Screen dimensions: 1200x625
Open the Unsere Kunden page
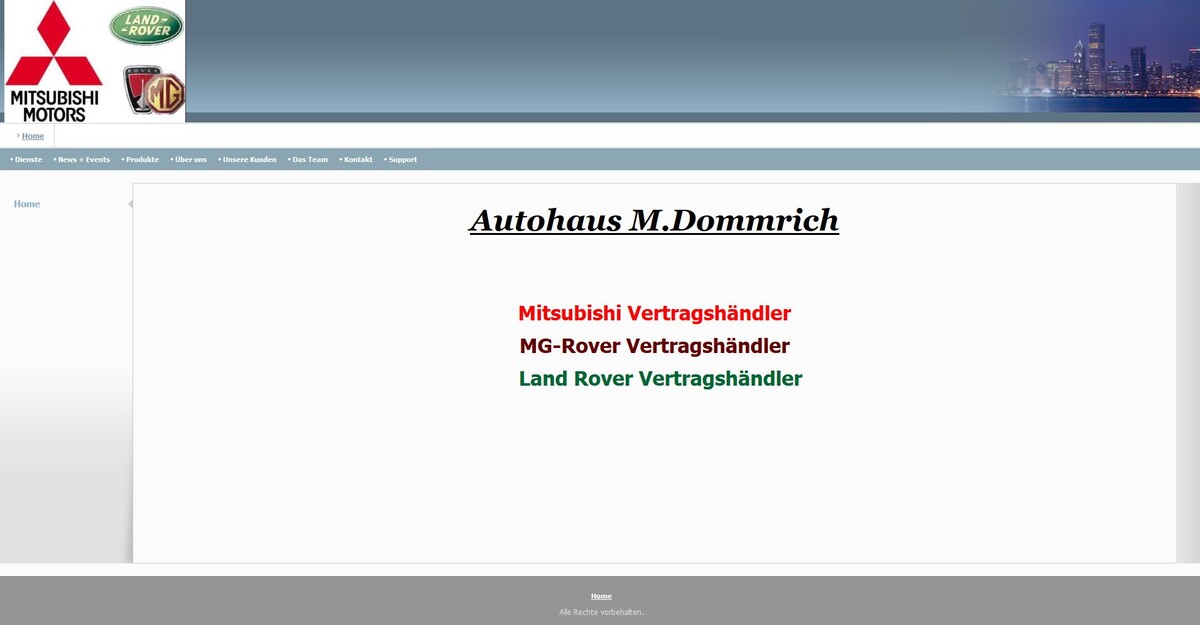pyautogui.click(x=249, y=160)
